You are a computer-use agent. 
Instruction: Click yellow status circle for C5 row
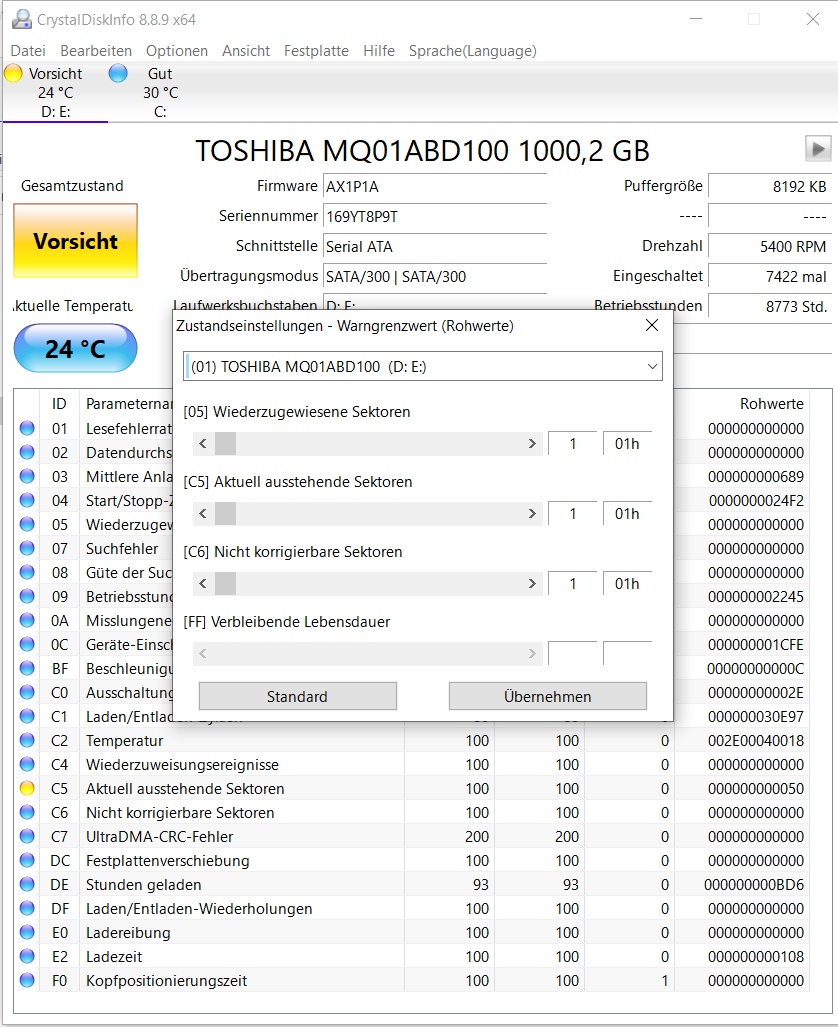click(27, 789)
